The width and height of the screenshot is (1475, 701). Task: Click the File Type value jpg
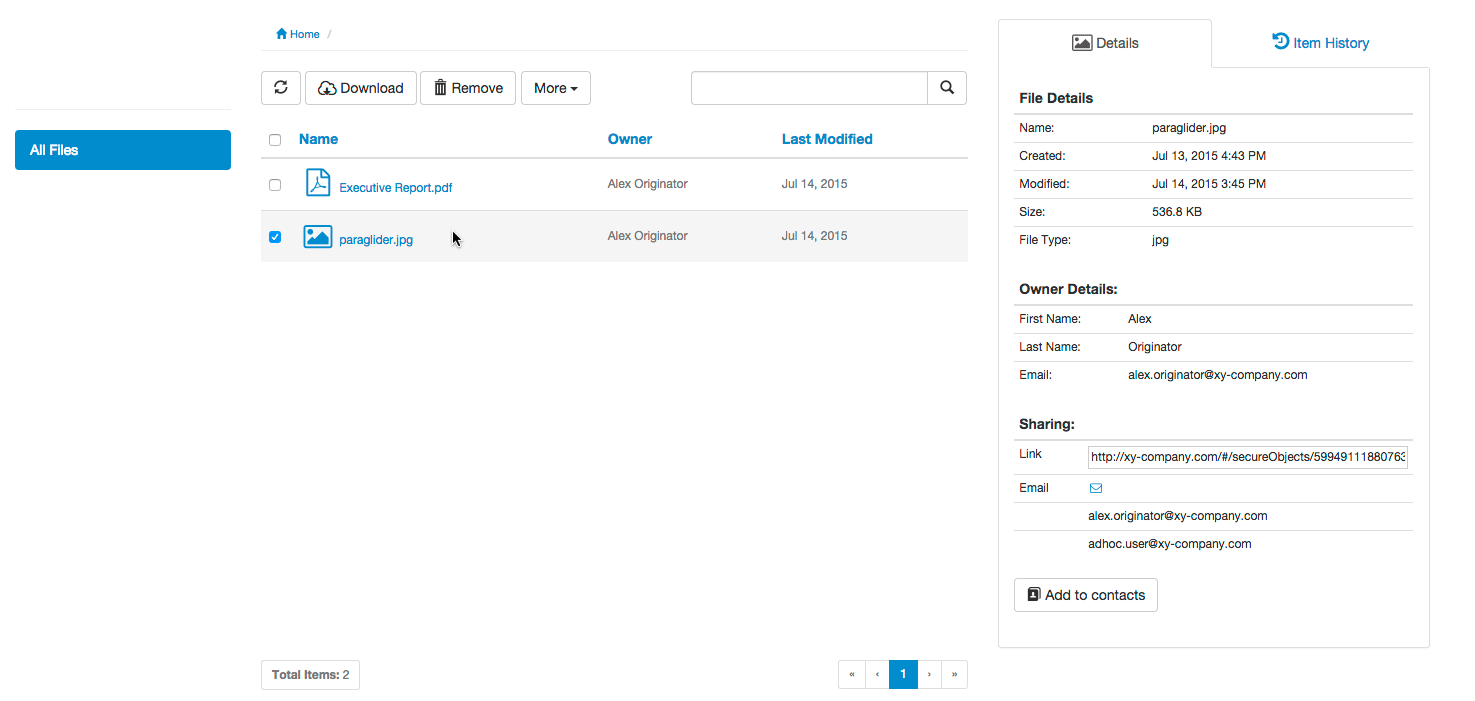tap(1160, 240)
